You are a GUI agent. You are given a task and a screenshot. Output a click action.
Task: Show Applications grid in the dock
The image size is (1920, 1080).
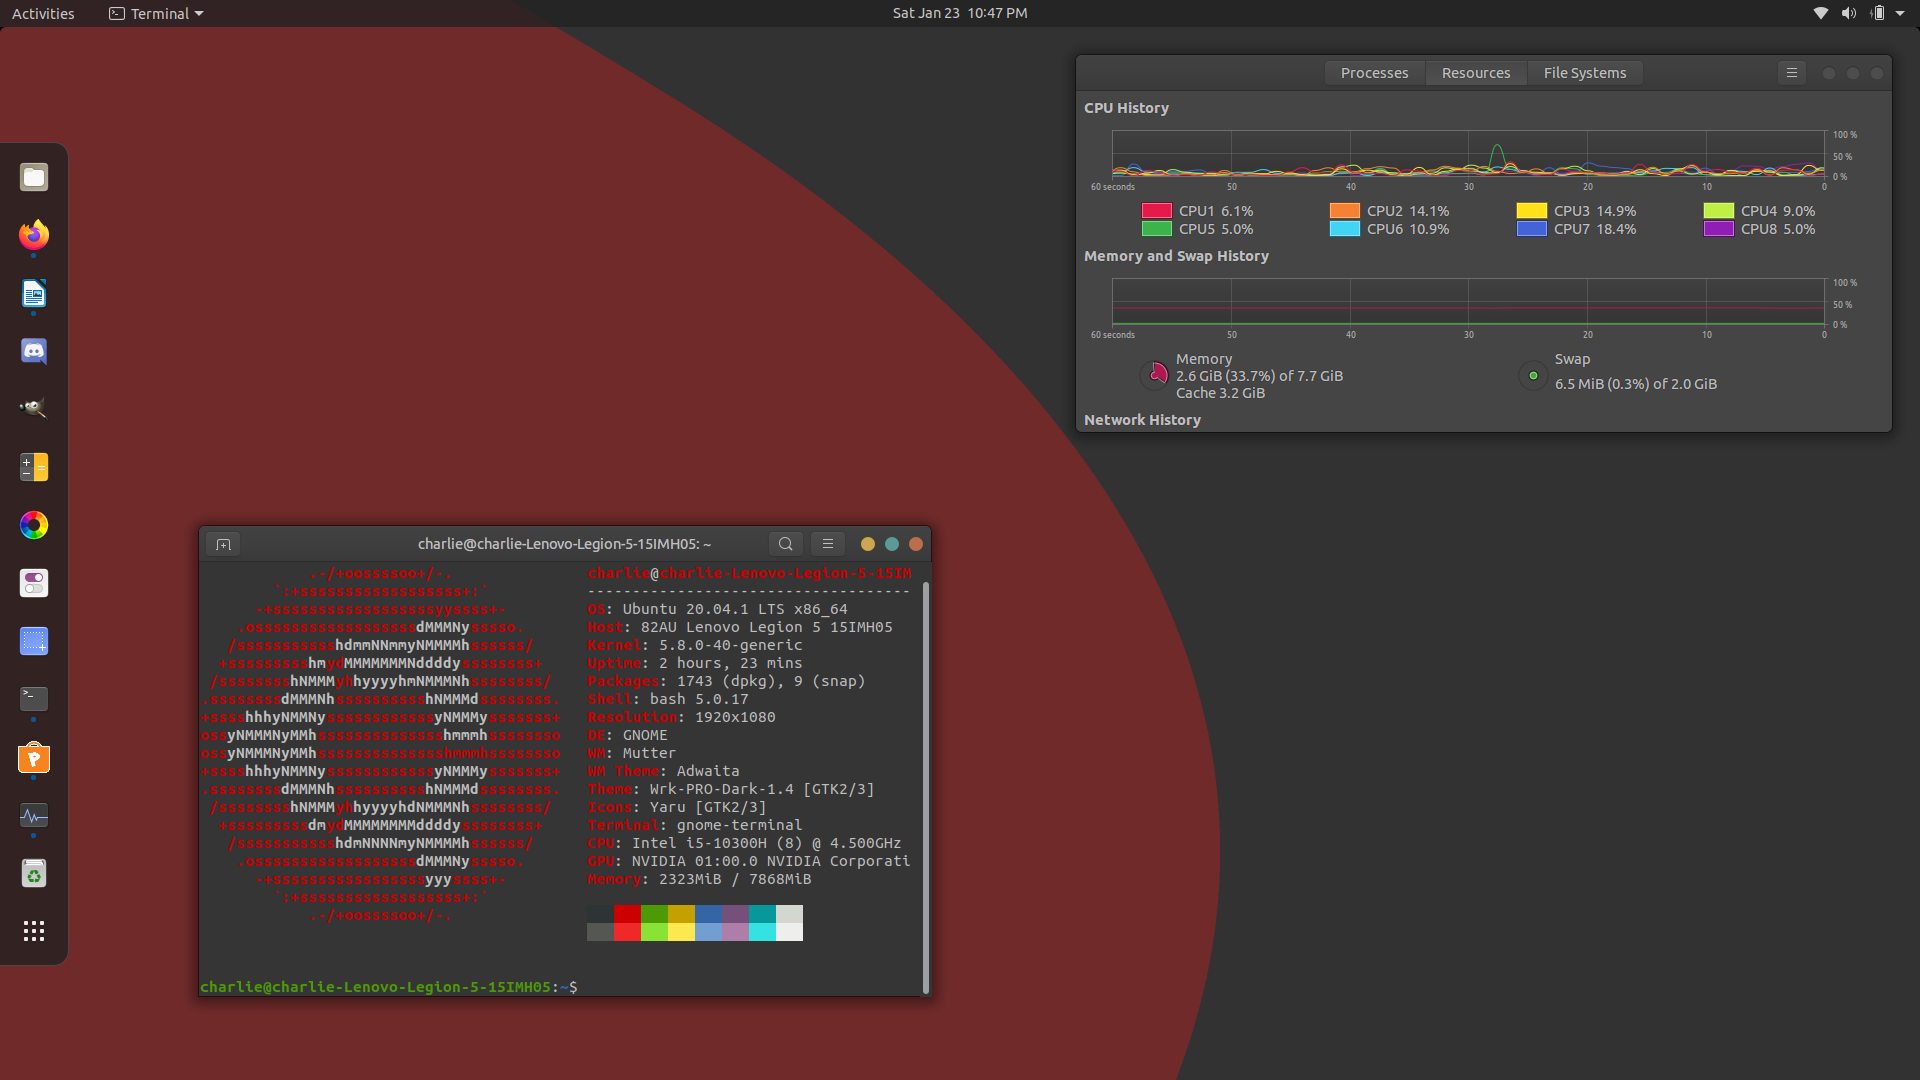[x=34, y=931]
